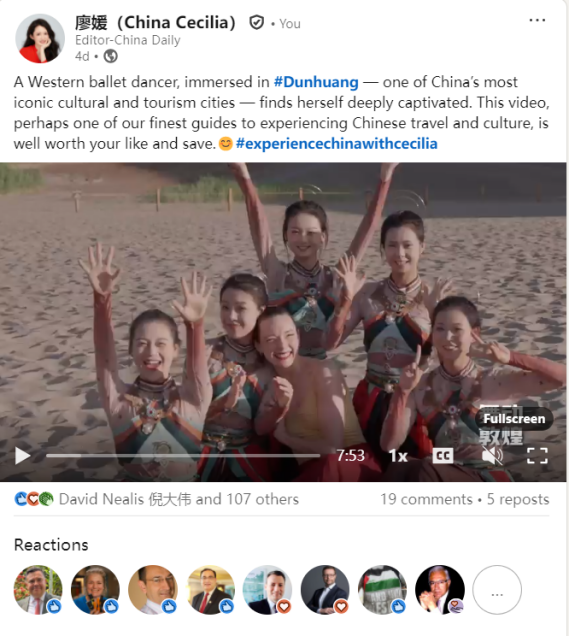Open #experiencechinawithcecilia hashtag link

click(x=337, y=144)
